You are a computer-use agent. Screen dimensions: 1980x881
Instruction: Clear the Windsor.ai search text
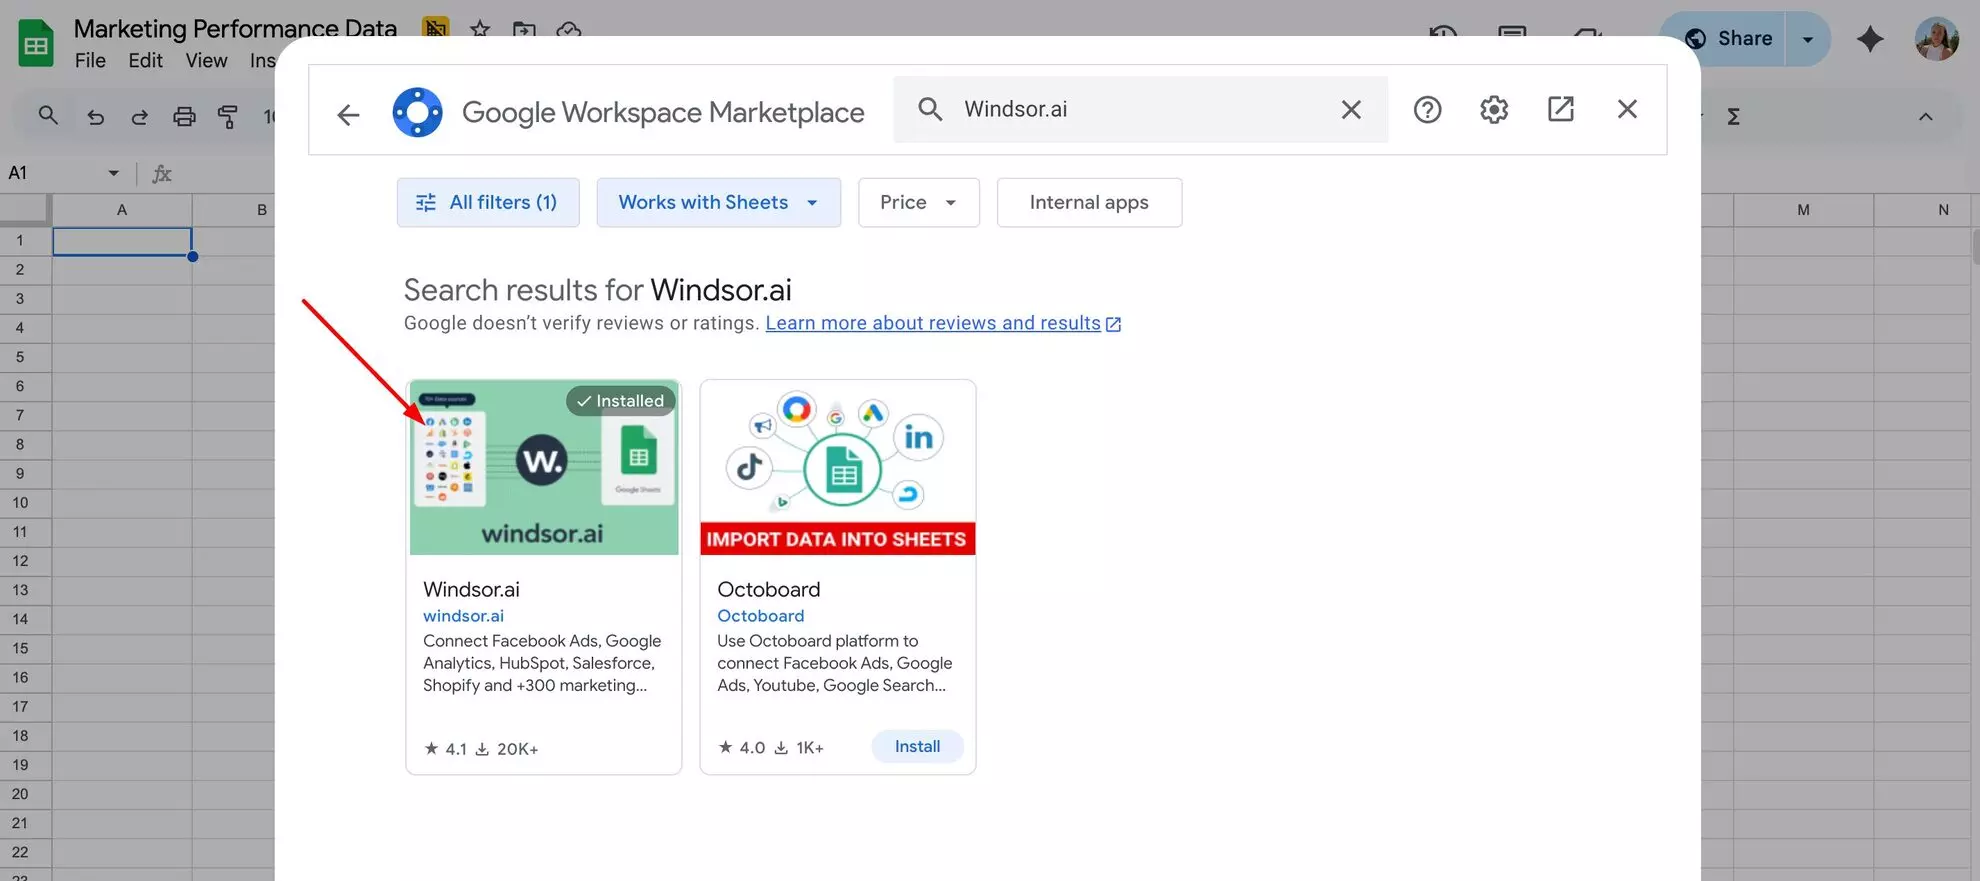[x=1351, y=109]
